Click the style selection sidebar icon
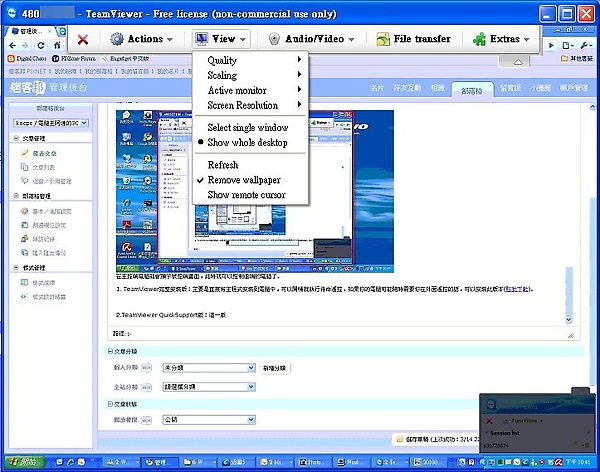The image size is (600, 472). pos(24,283)
